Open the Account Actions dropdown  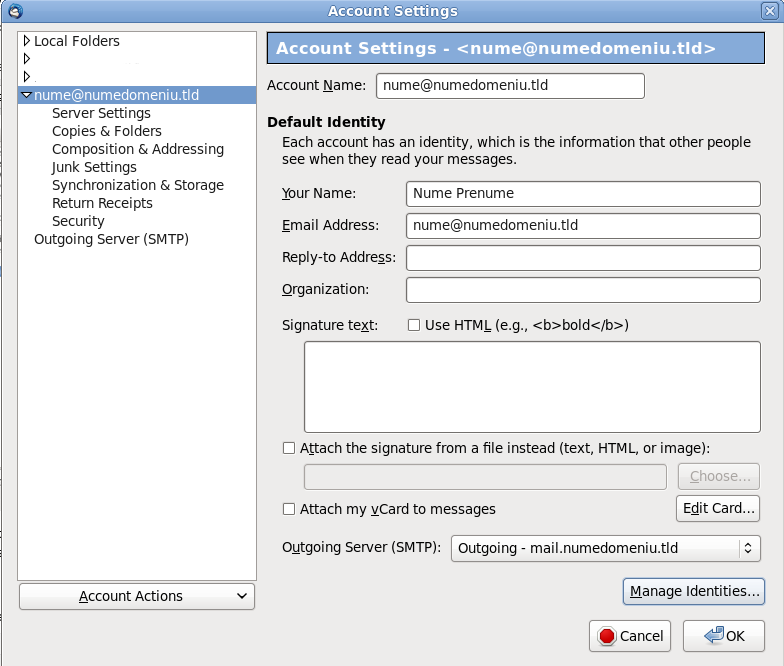pos(137,596)
